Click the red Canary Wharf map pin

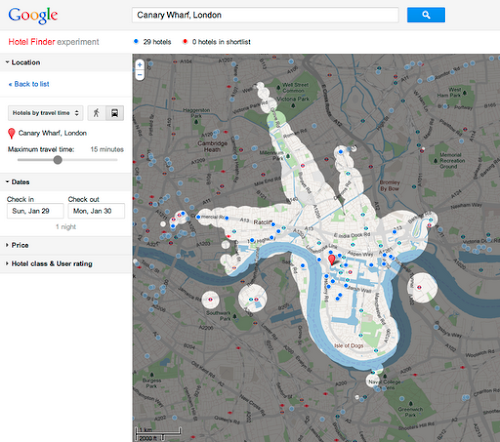point(331,260)
